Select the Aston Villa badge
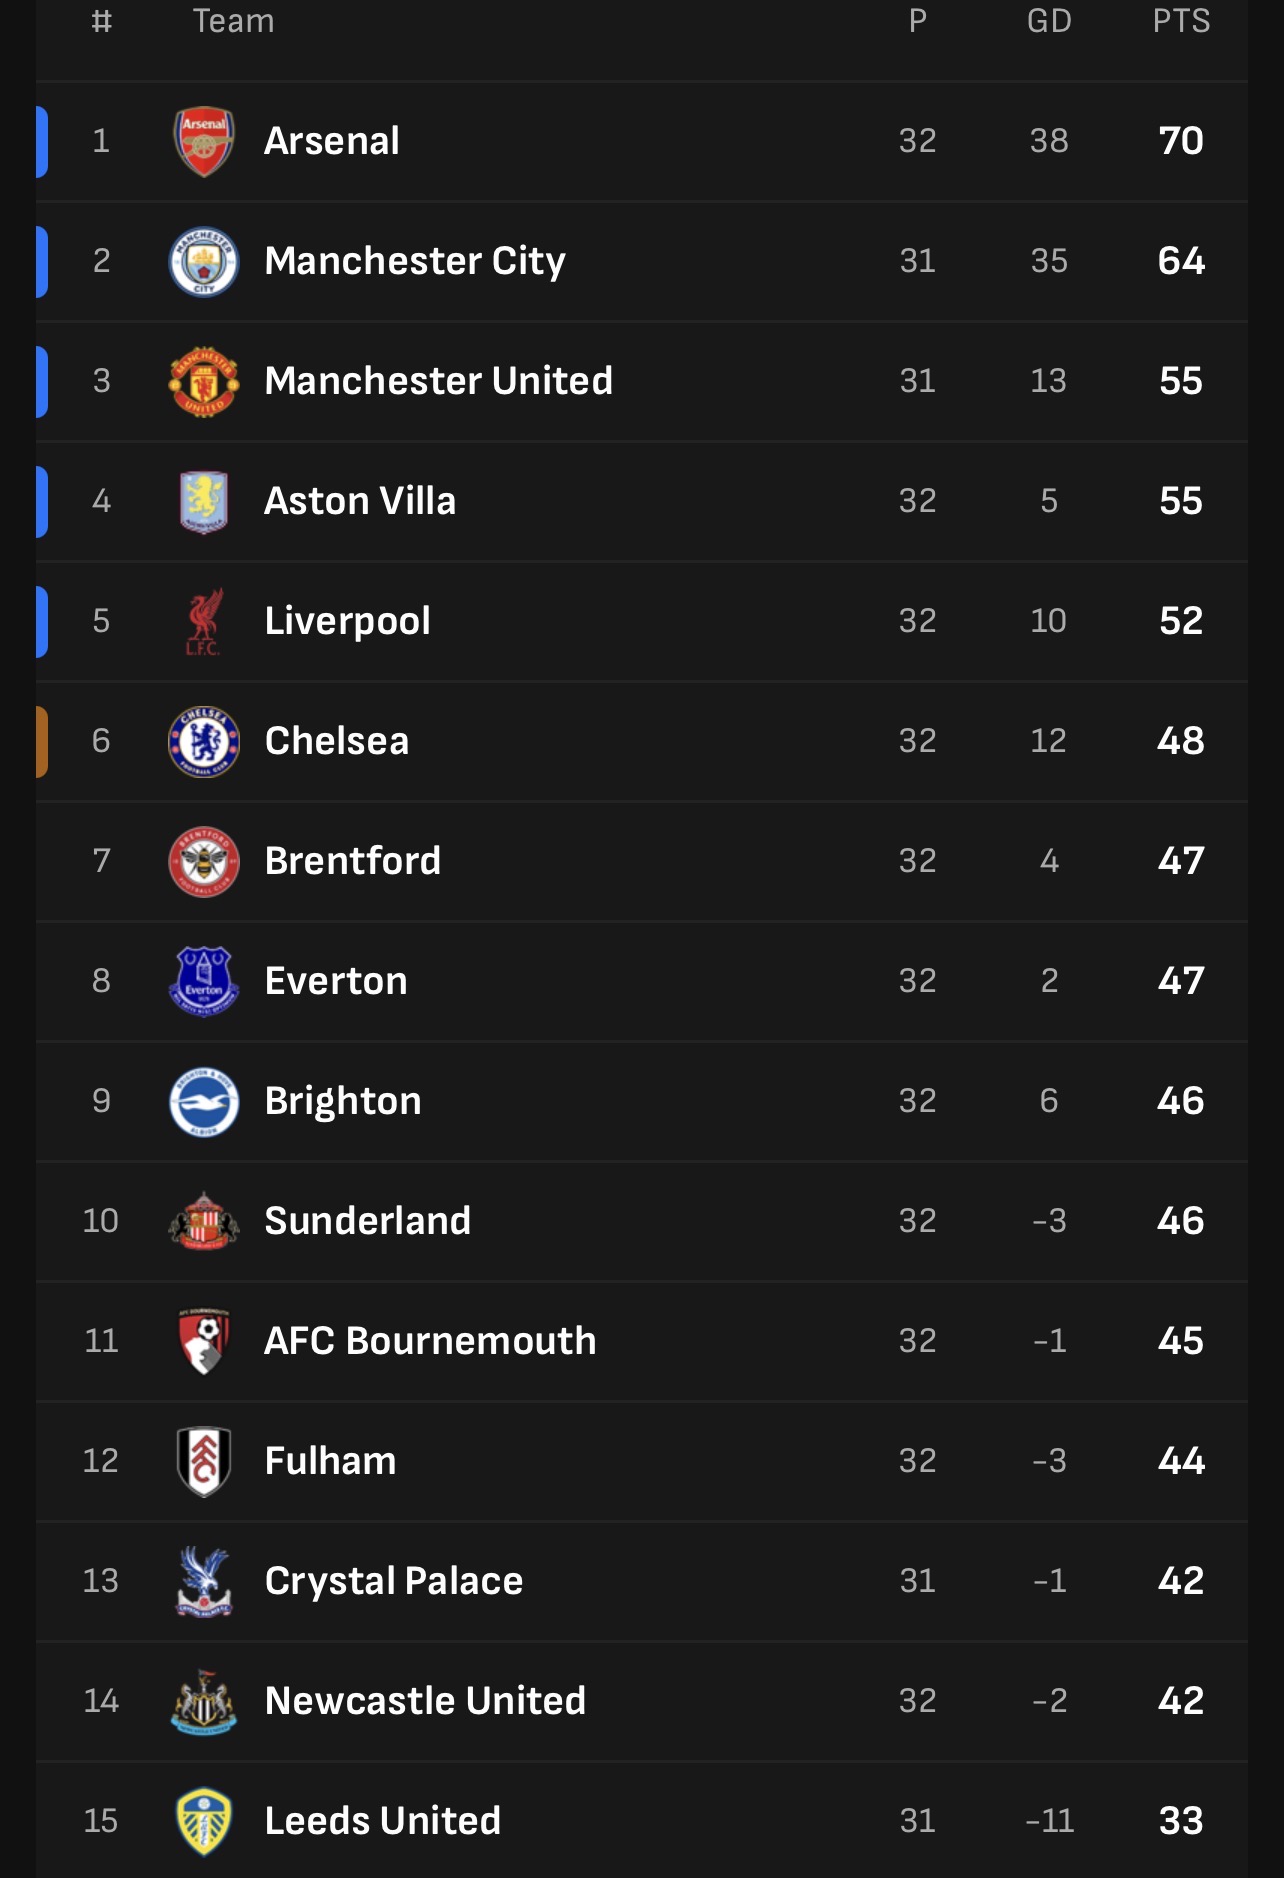This screenshot has height=1878, width=1284. pos(204,501)
